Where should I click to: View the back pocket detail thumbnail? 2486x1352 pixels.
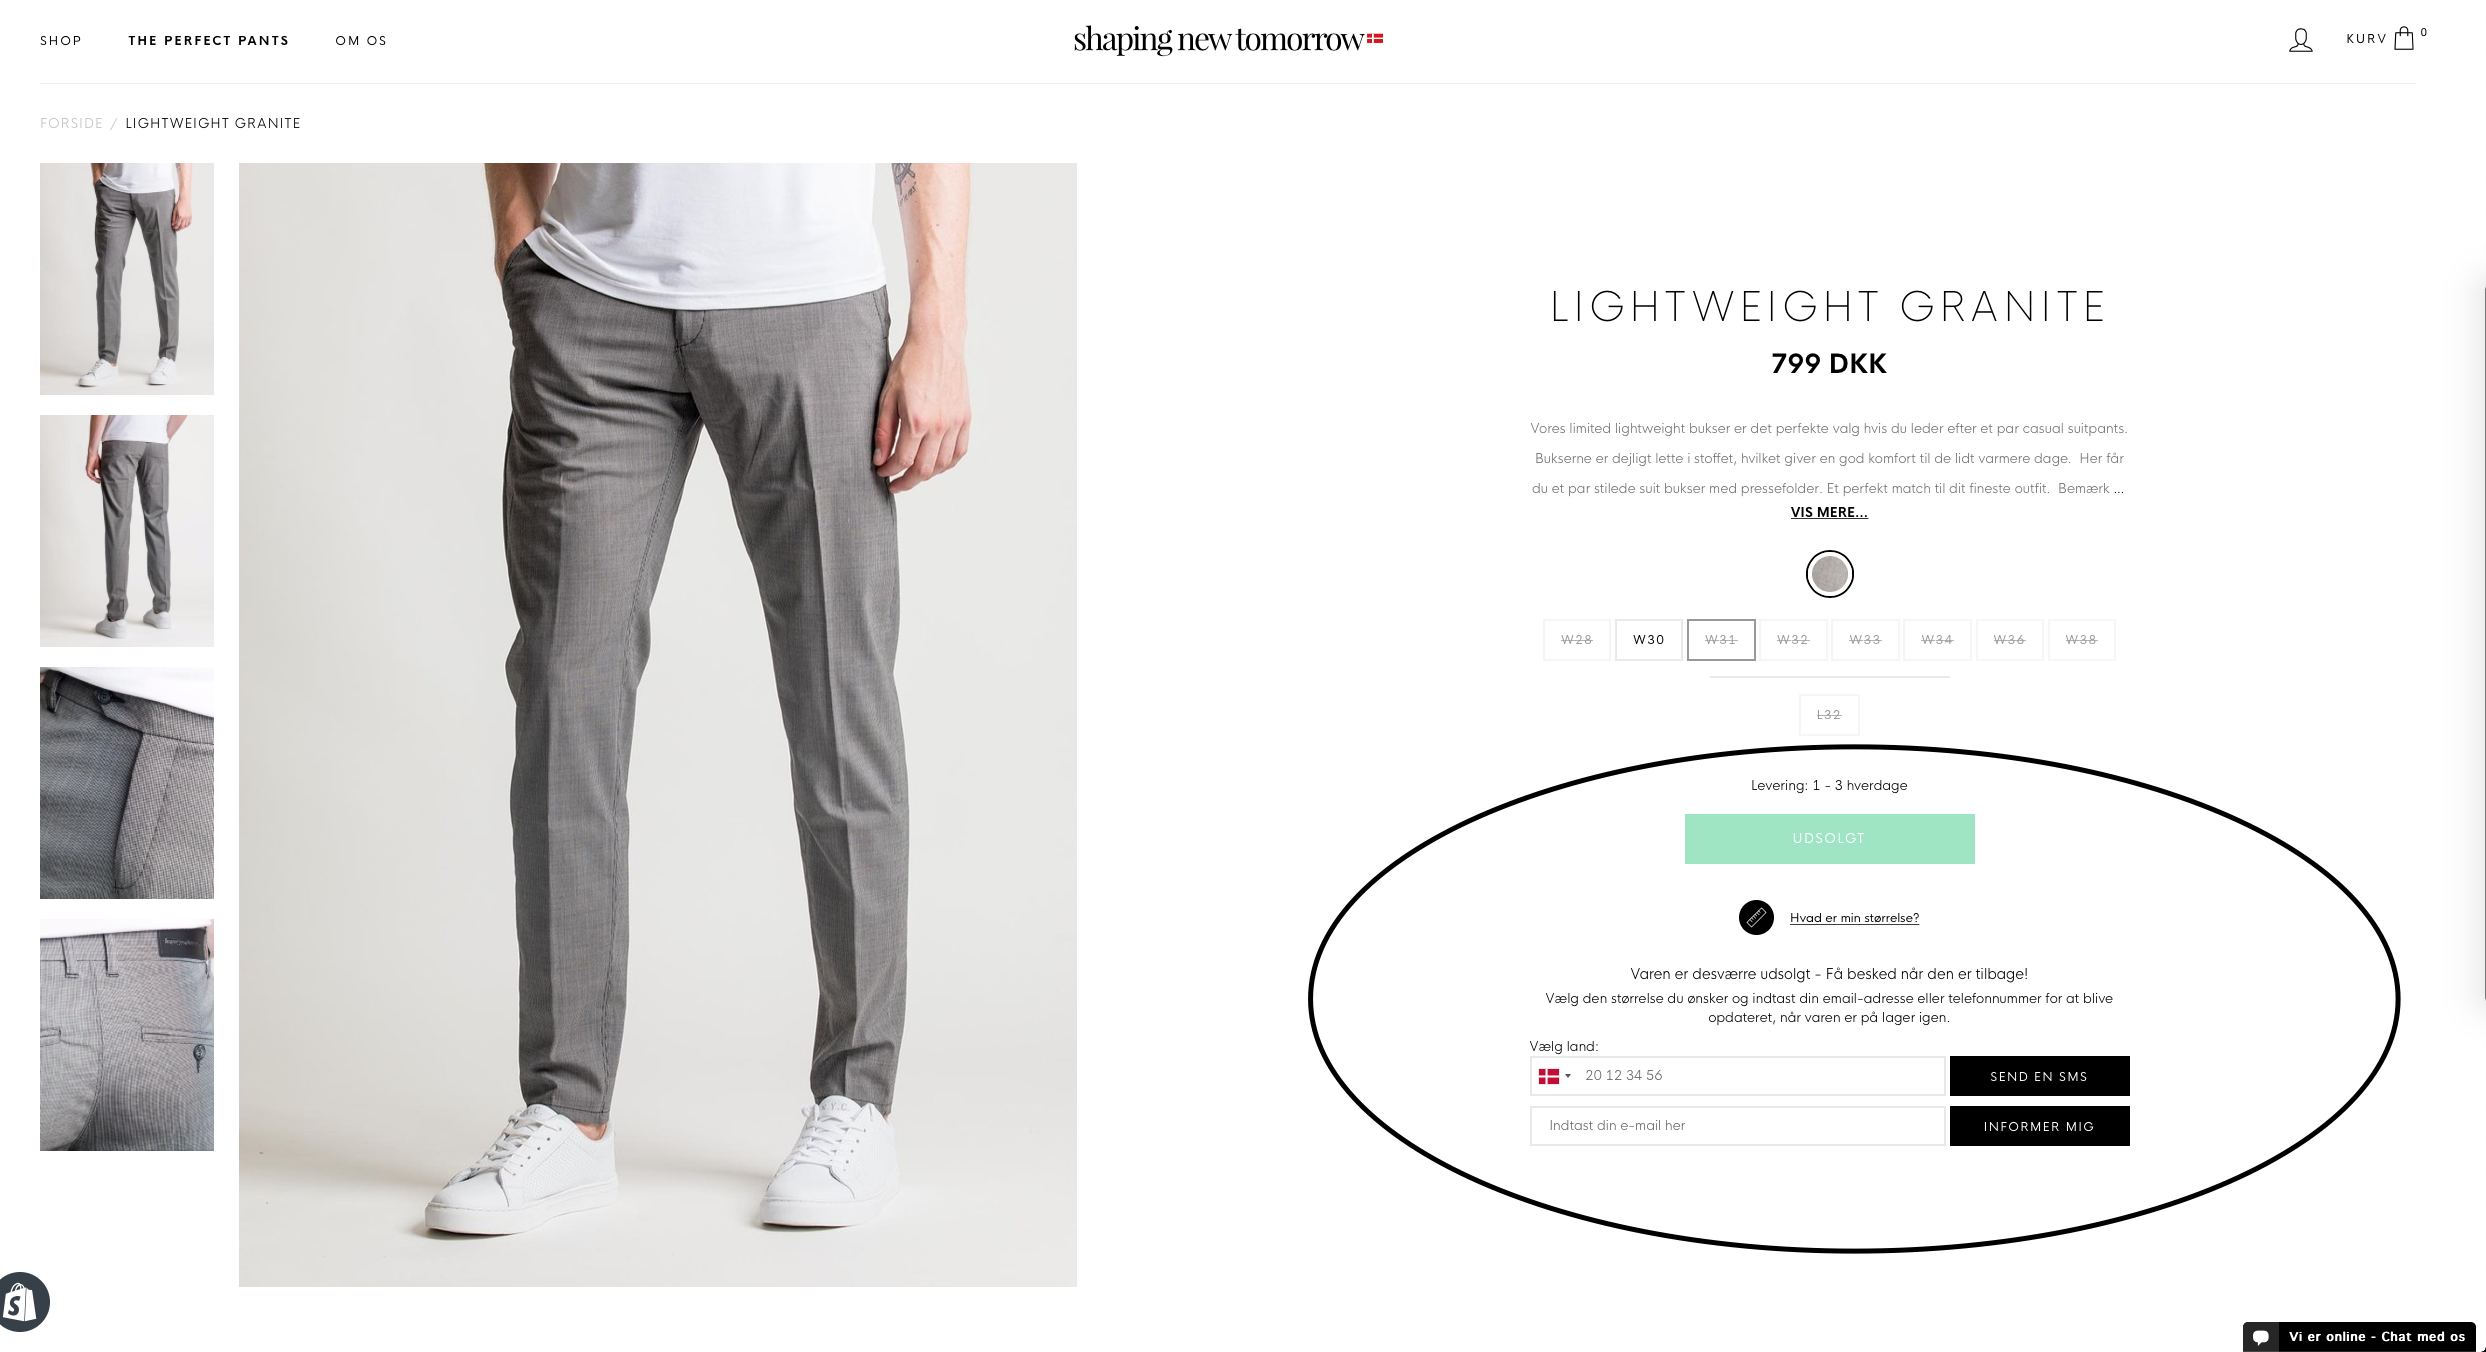[127, 1035]
